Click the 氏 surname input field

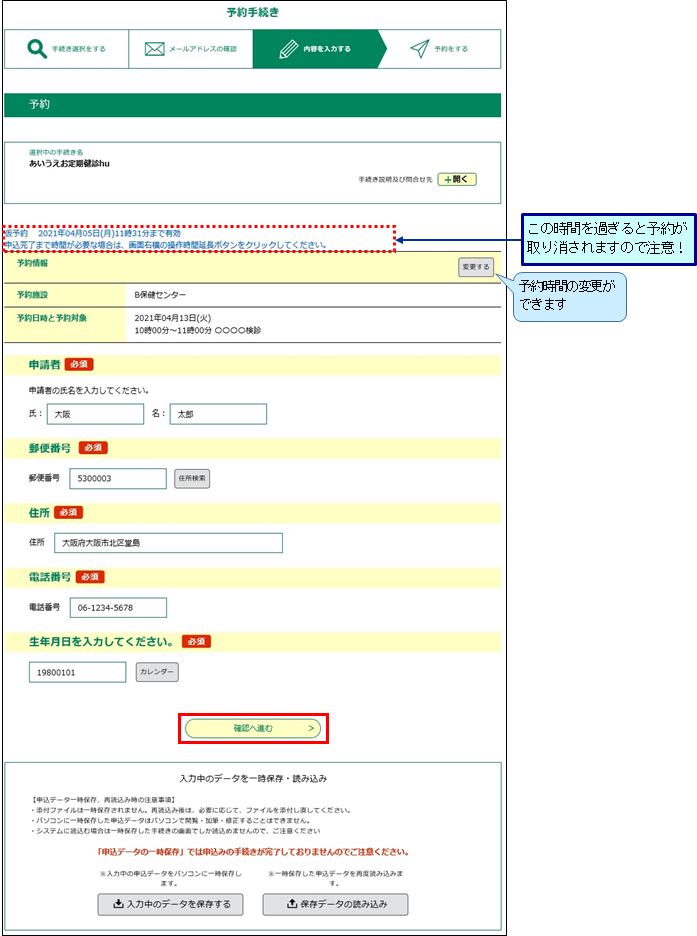click(96, 414)
